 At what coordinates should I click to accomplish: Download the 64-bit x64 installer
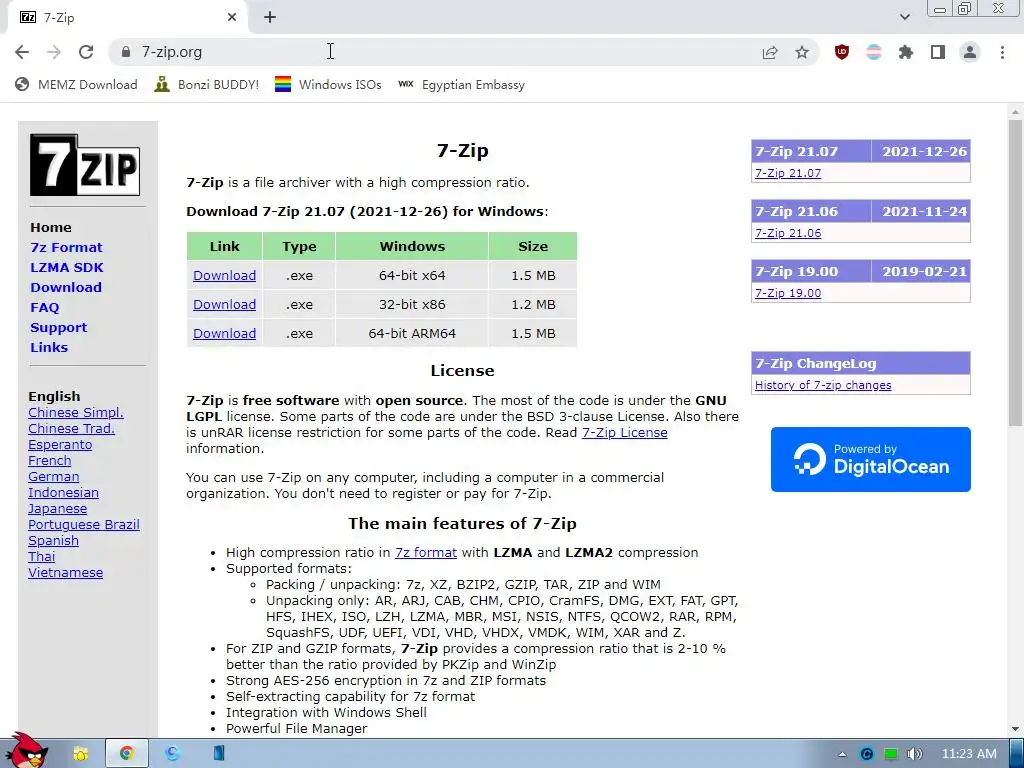pyautogui.click(x=224, y=276)
